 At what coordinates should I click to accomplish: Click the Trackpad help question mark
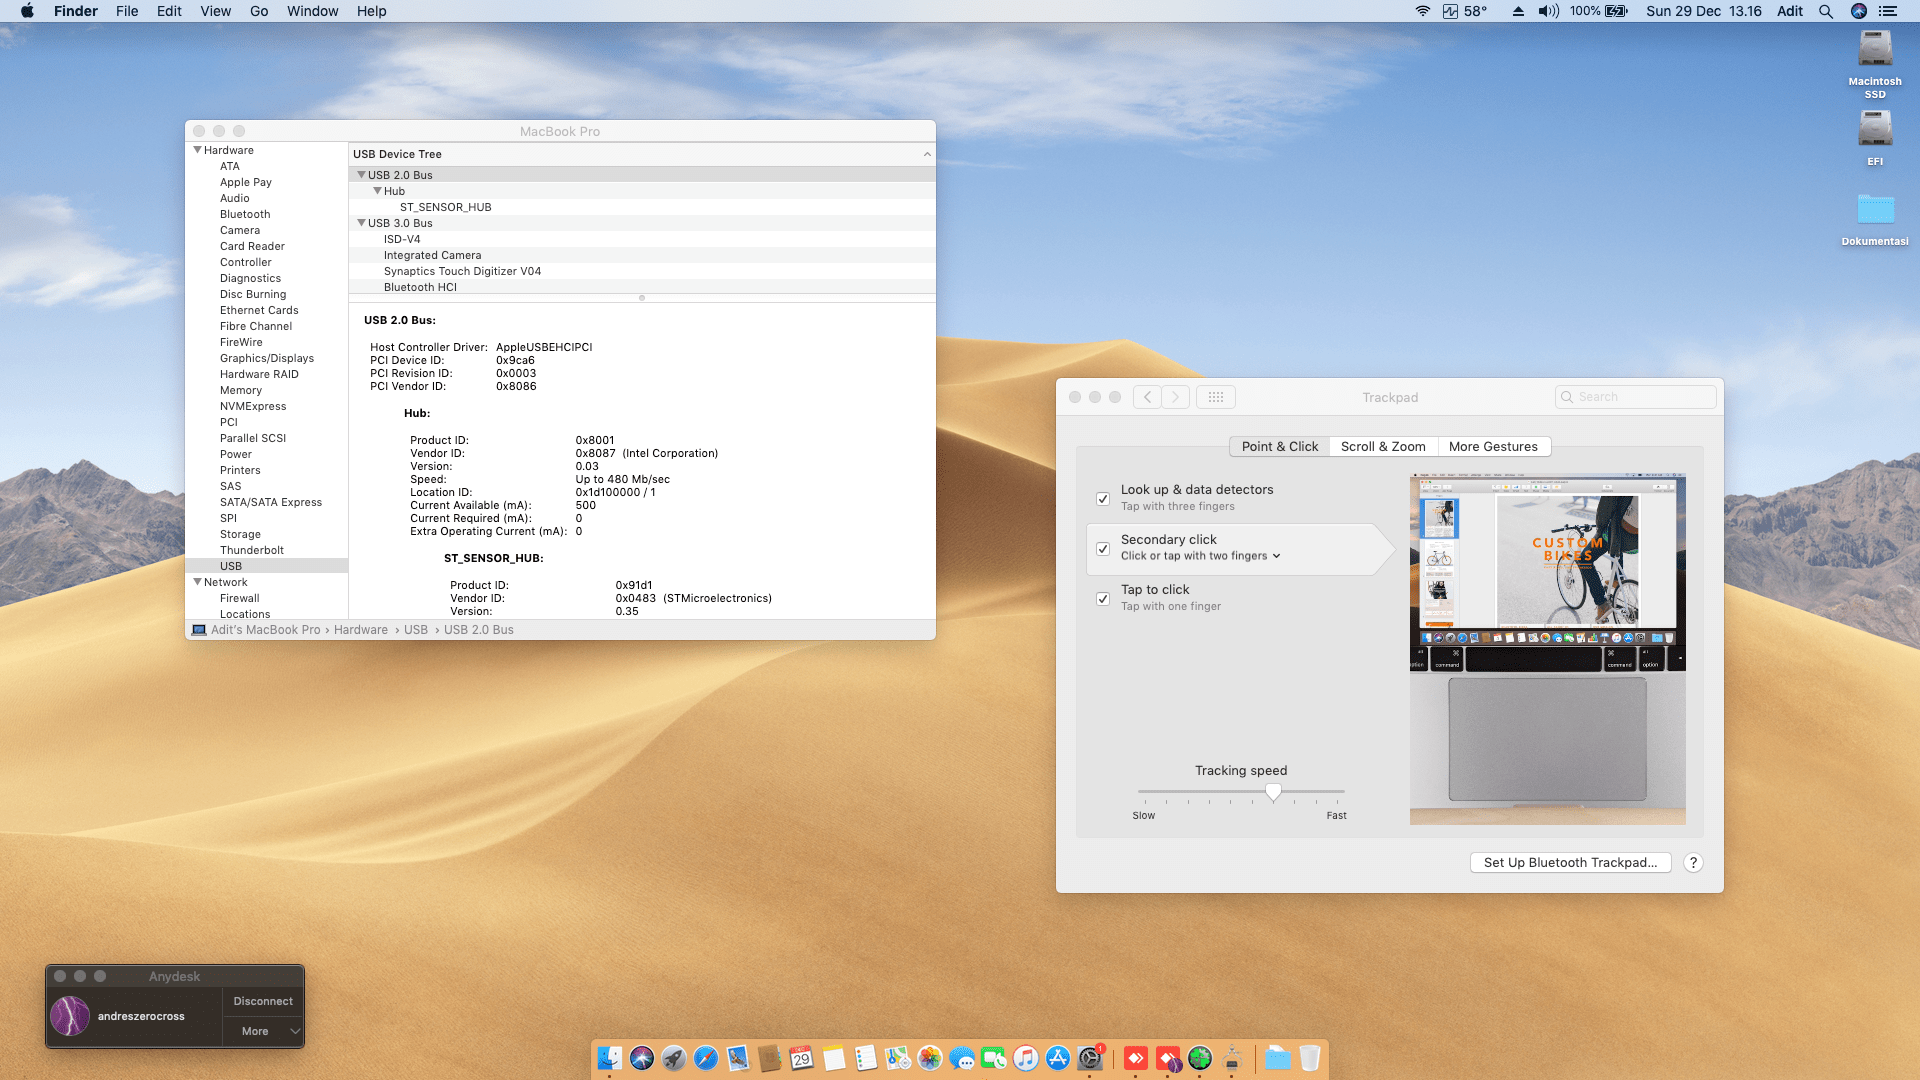(1693, 863)
